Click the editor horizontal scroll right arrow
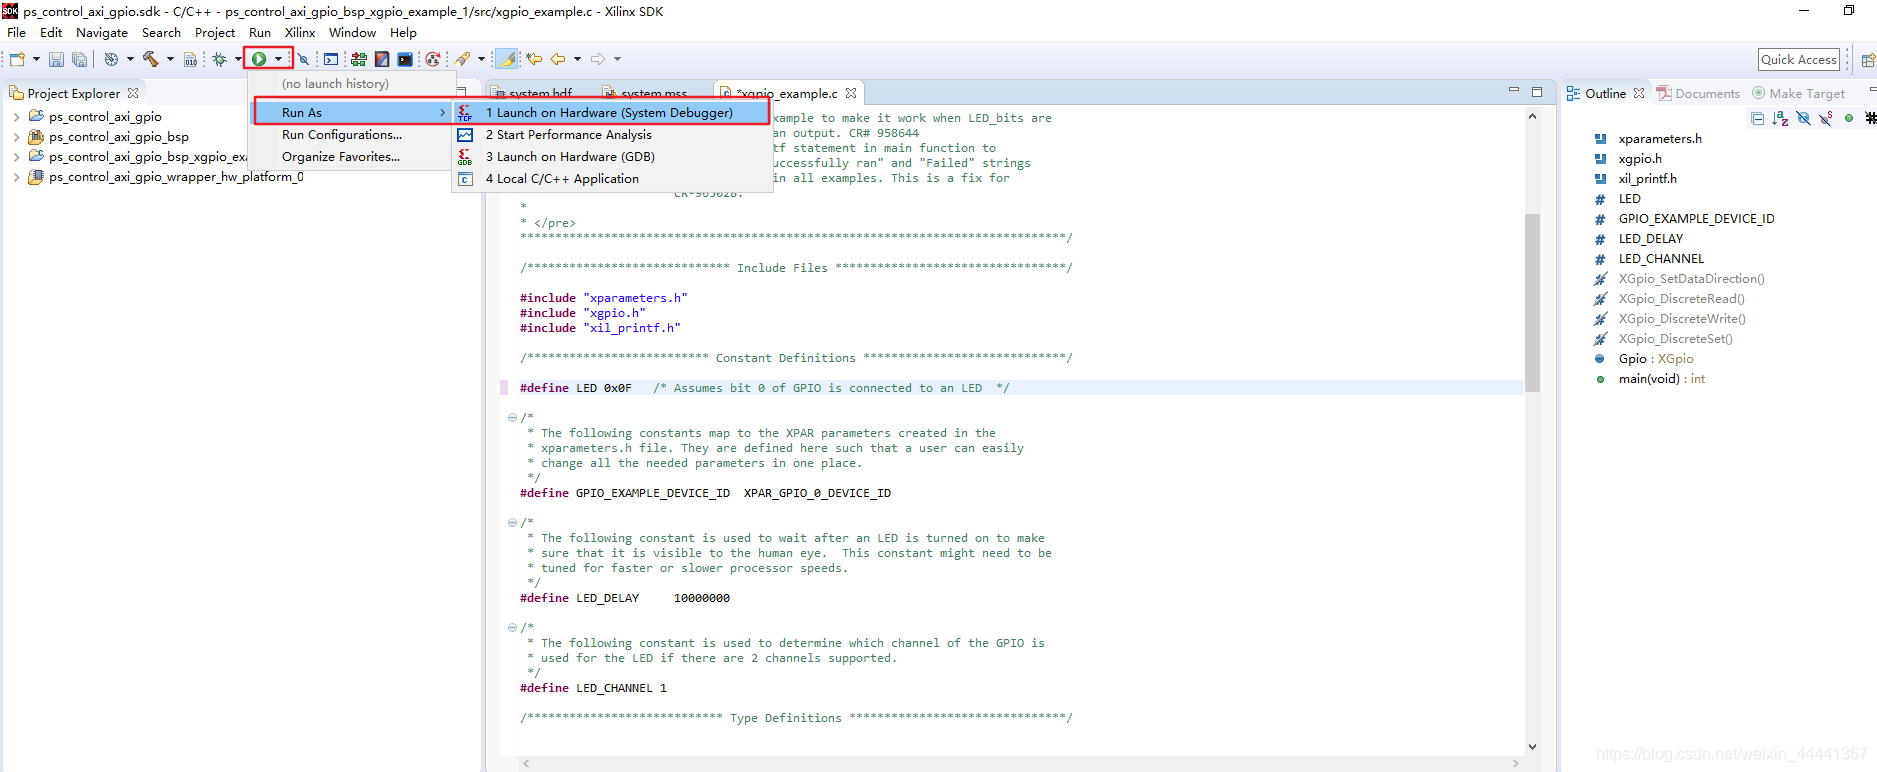Viewport: 1877px width, 772px height. [1516, 763]
